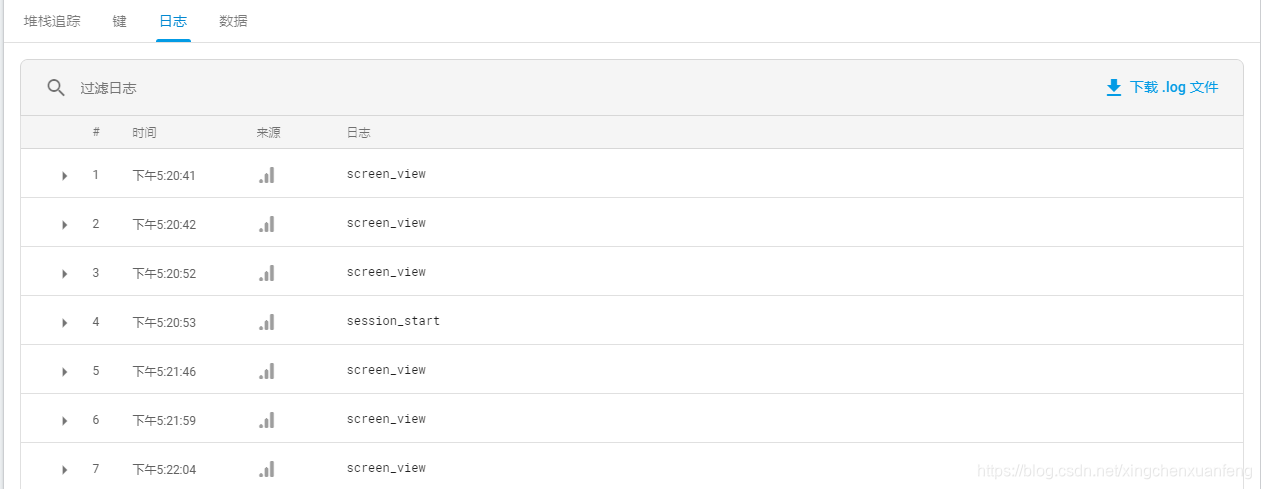
Task: Click the search magnifier icon
Action: tap(56, 88)
